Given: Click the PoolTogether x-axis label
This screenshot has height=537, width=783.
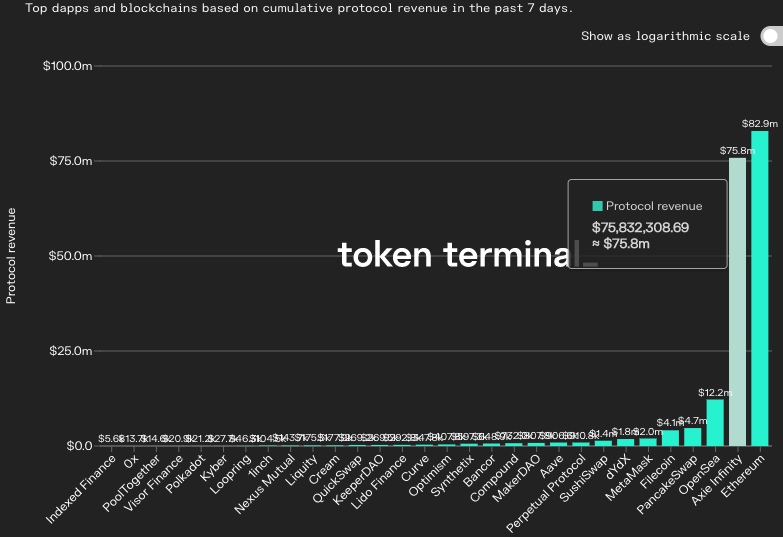Looking at the screenshot, I should pyautogui.click(x=131, y=483).
